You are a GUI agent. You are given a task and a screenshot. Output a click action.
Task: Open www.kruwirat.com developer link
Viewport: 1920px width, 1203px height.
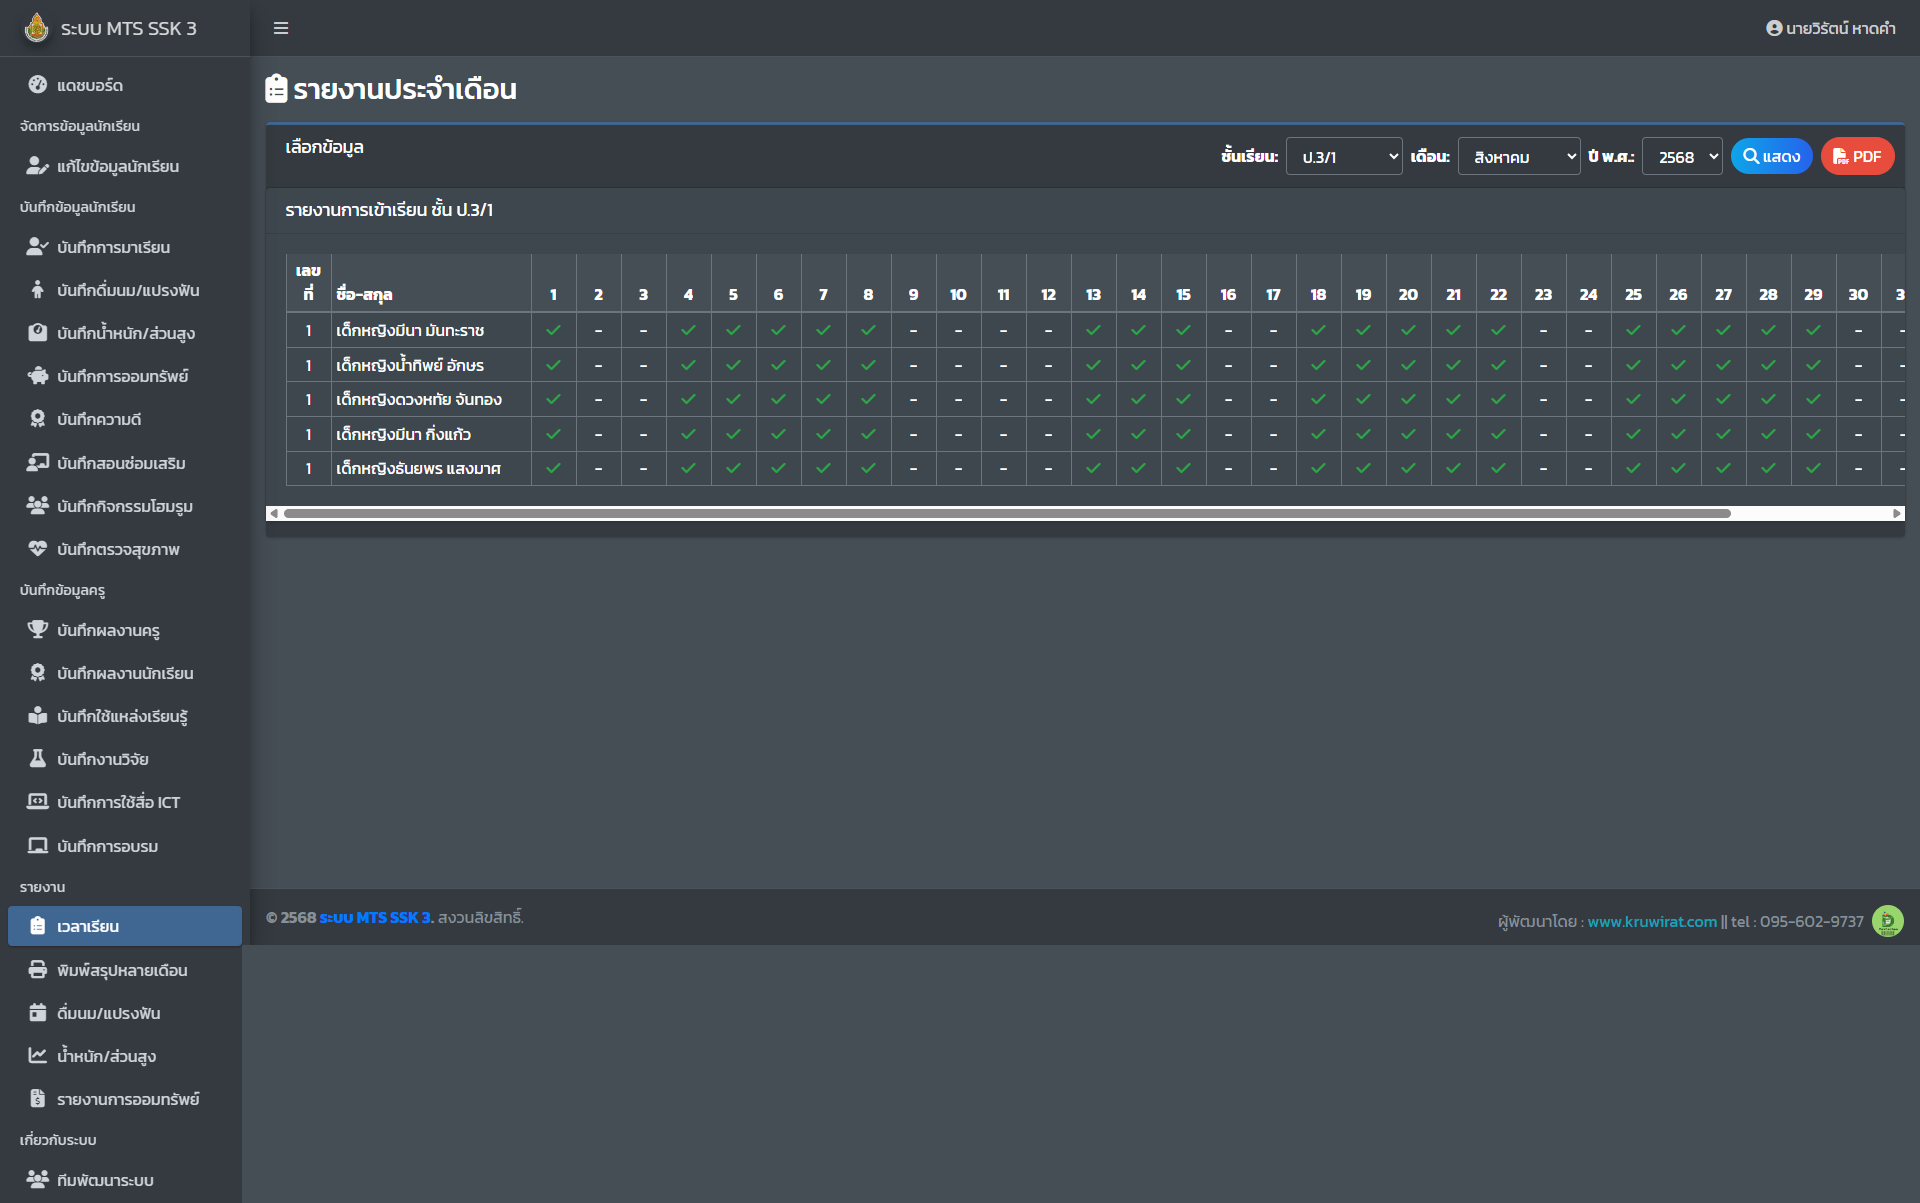click(x=1651, y=922)
